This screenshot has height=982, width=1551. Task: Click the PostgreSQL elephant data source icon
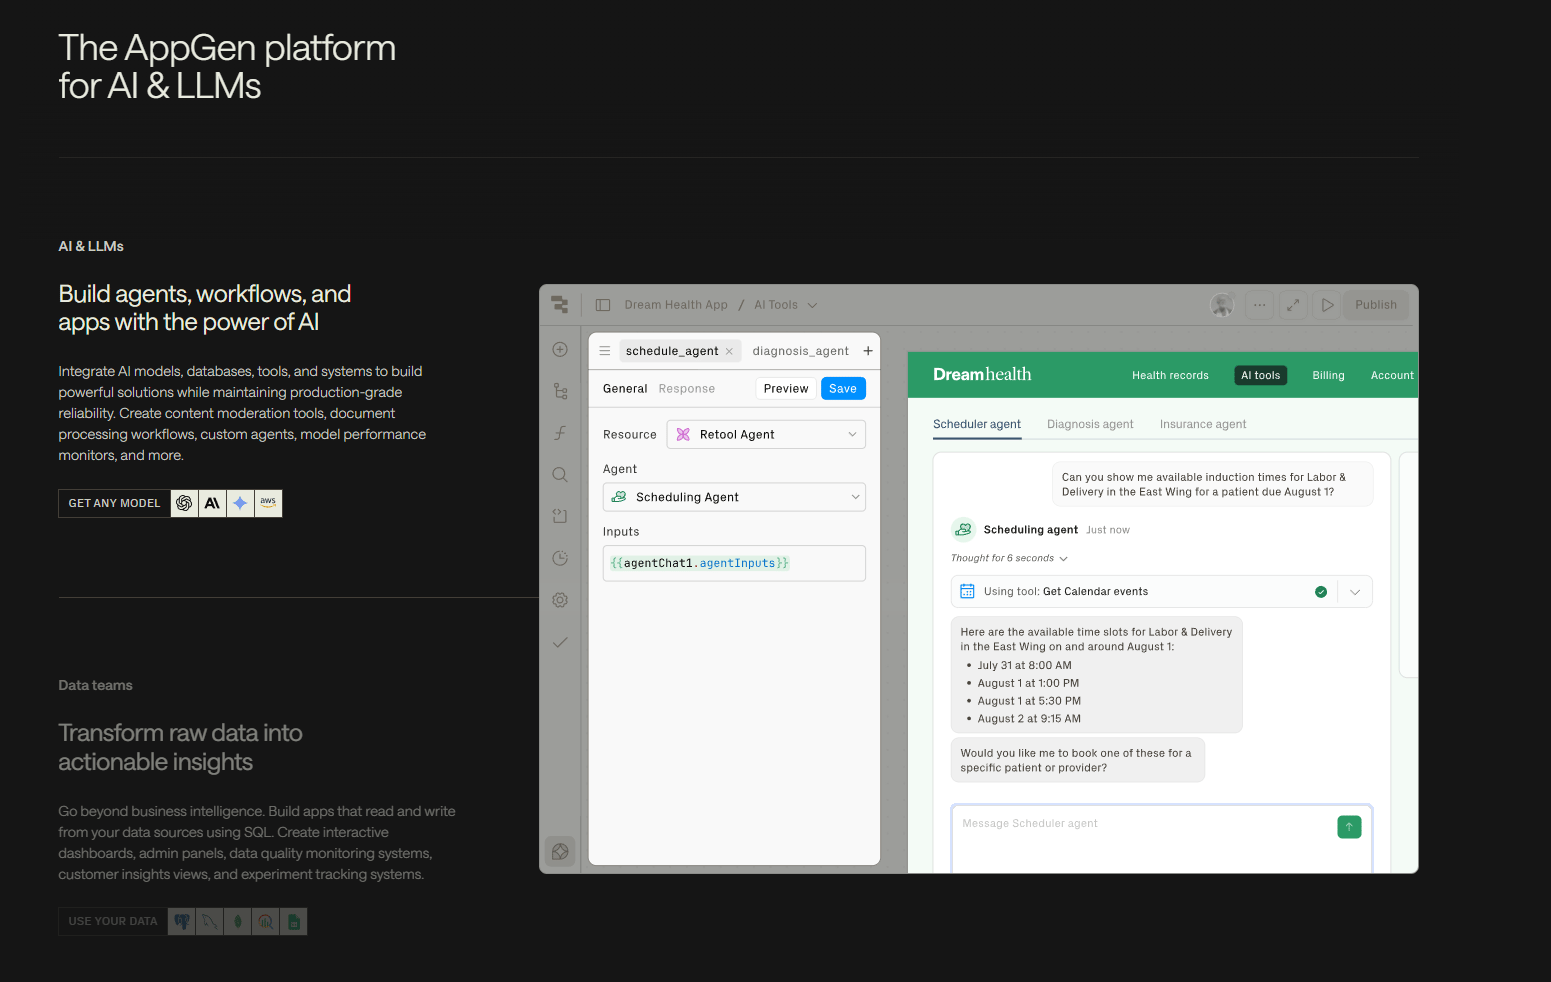[181, 921]
